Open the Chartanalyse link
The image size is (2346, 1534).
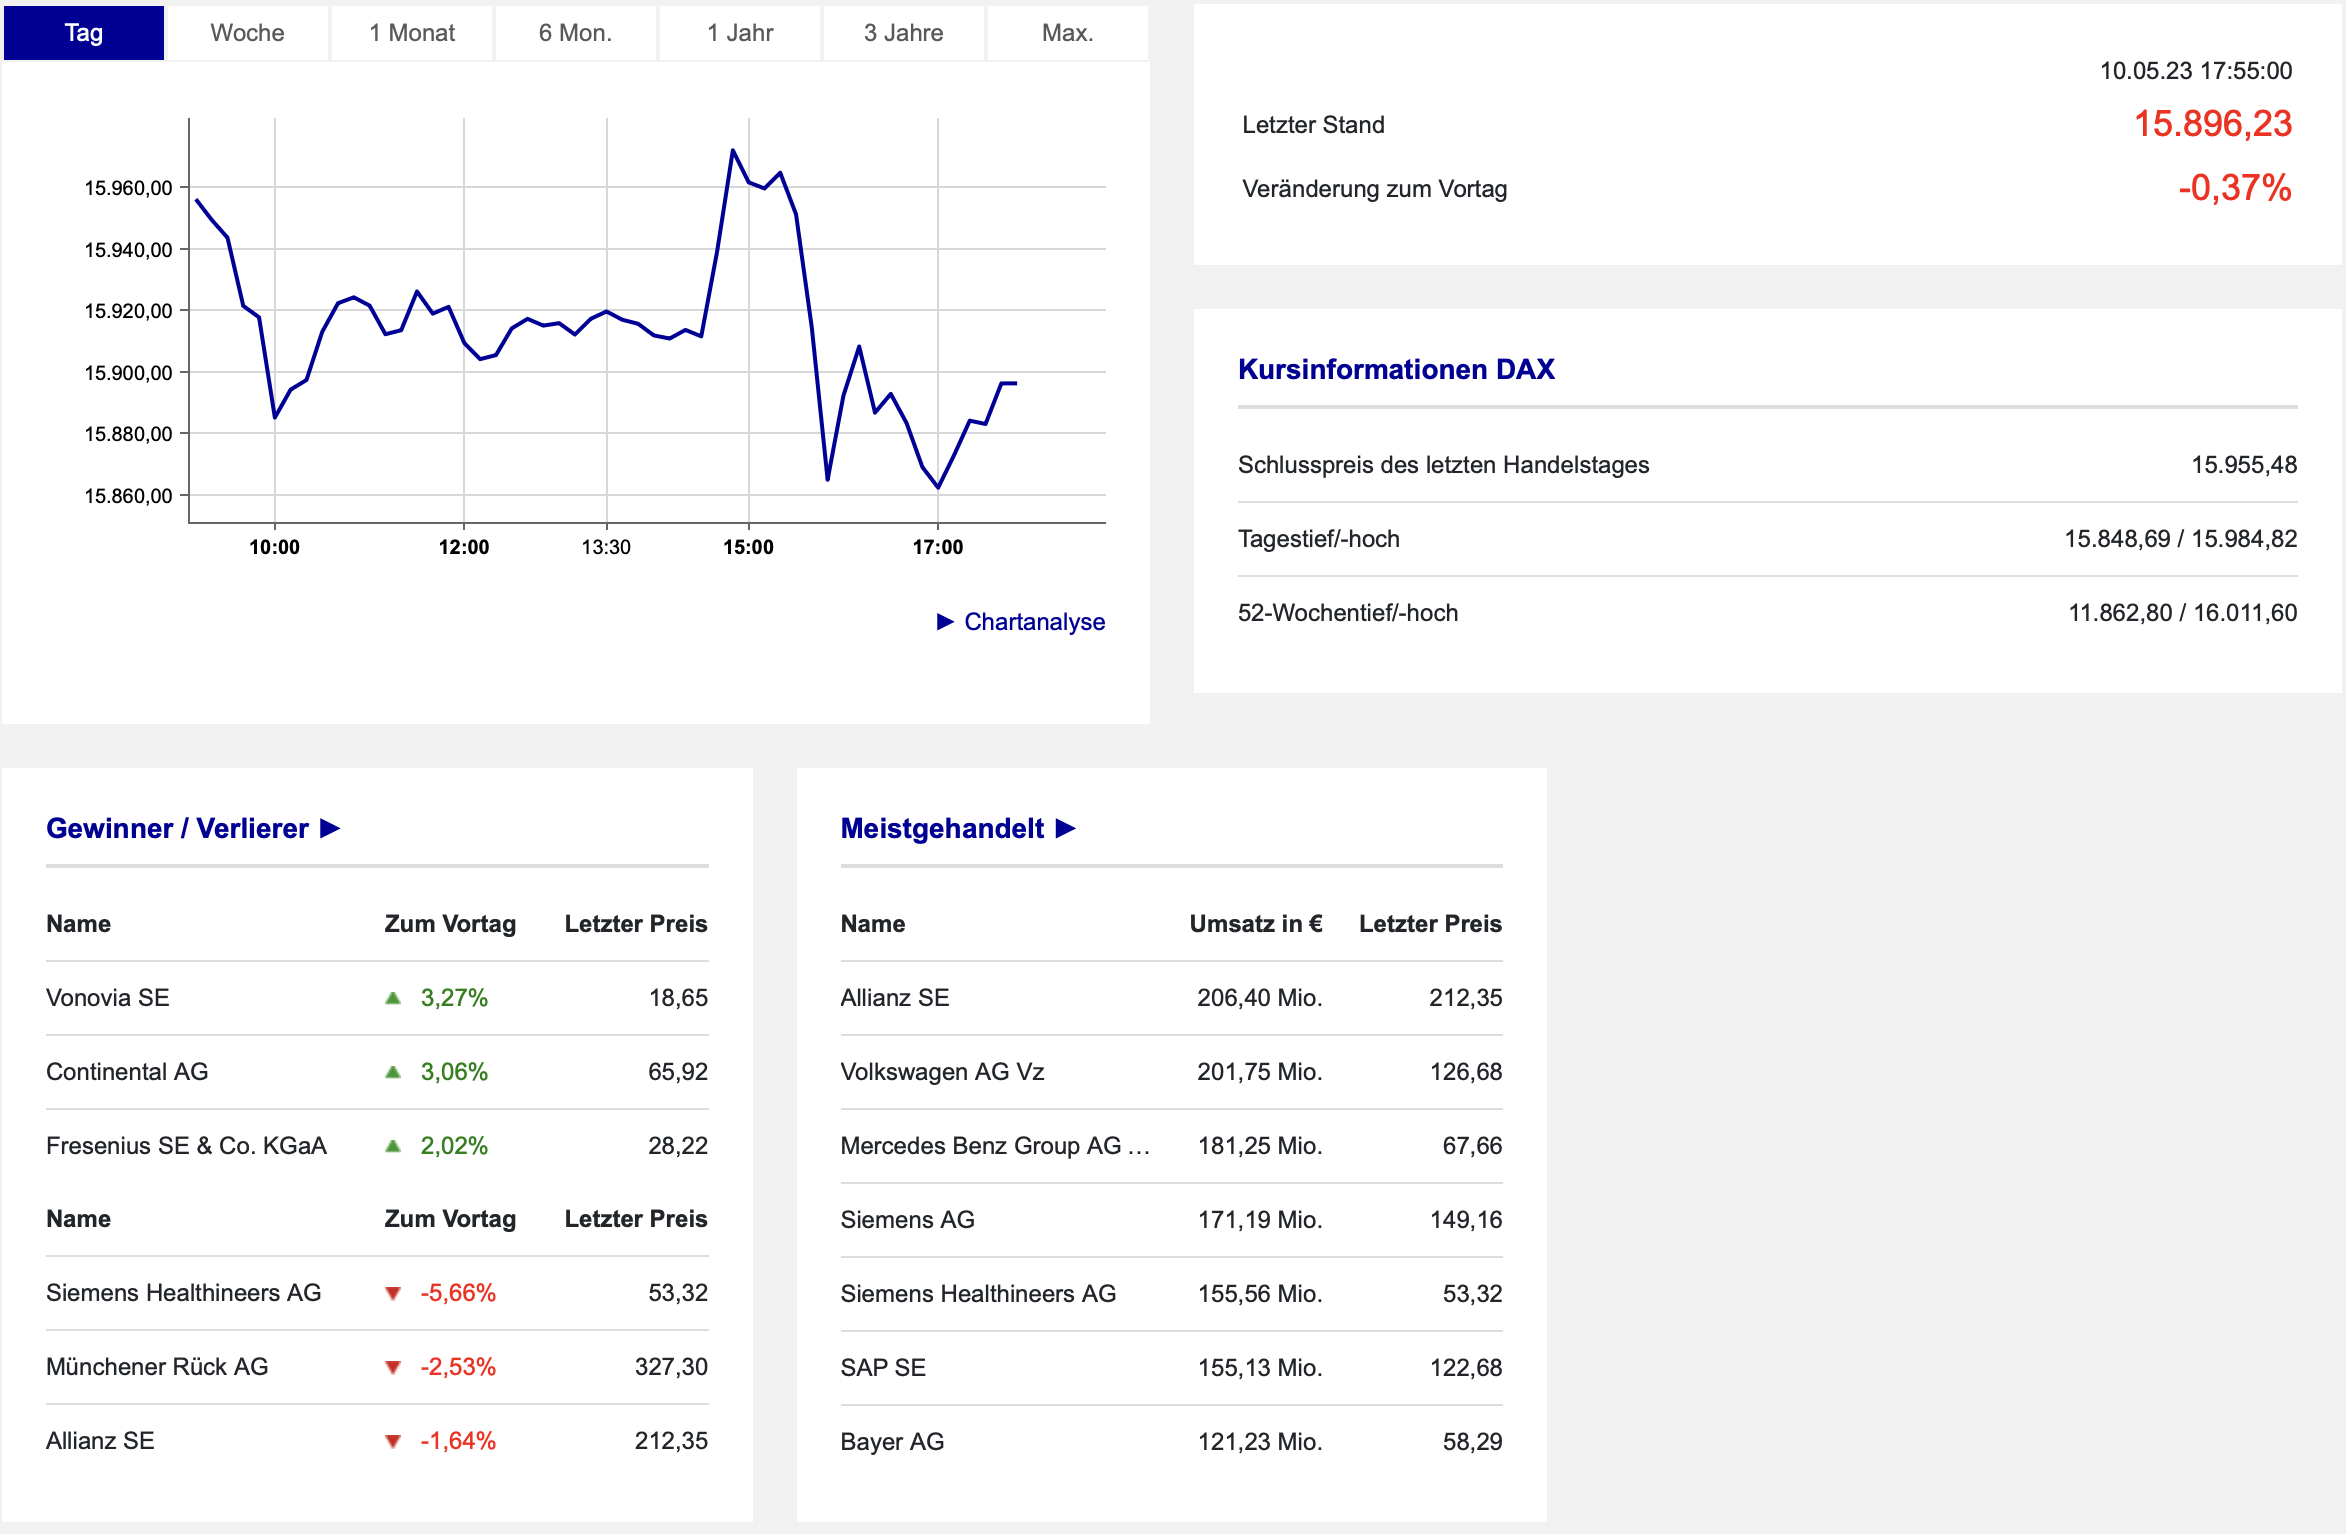[x=1034, y=622]
